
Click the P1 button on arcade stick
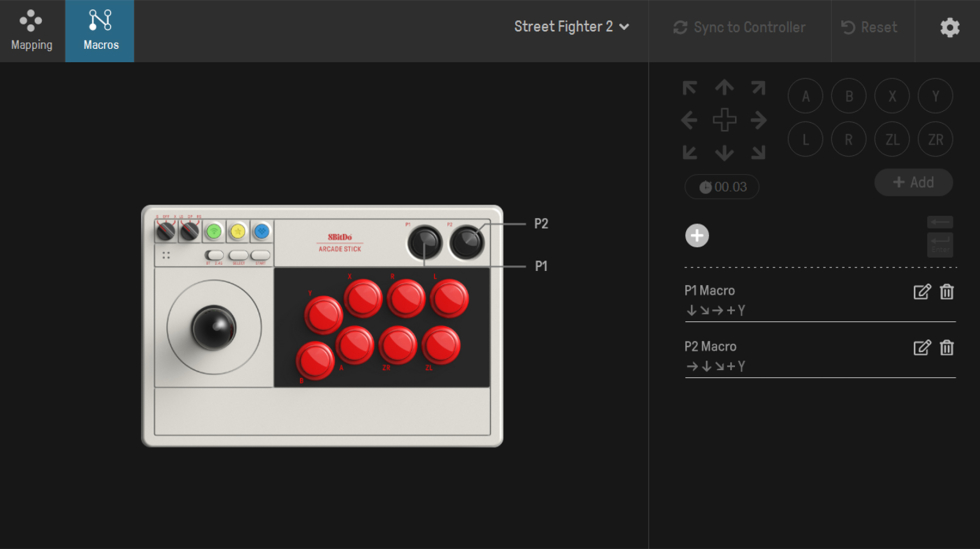click(425, 243)
